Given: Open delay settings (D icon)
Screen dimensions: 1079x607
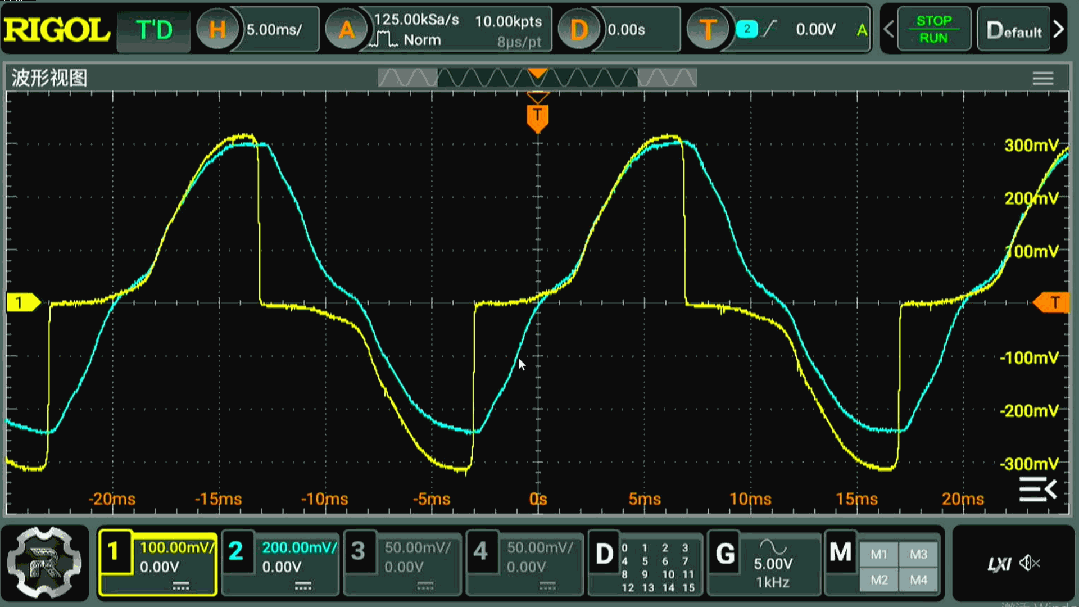Looking at the screenshot, I should (x=577, y=30).
